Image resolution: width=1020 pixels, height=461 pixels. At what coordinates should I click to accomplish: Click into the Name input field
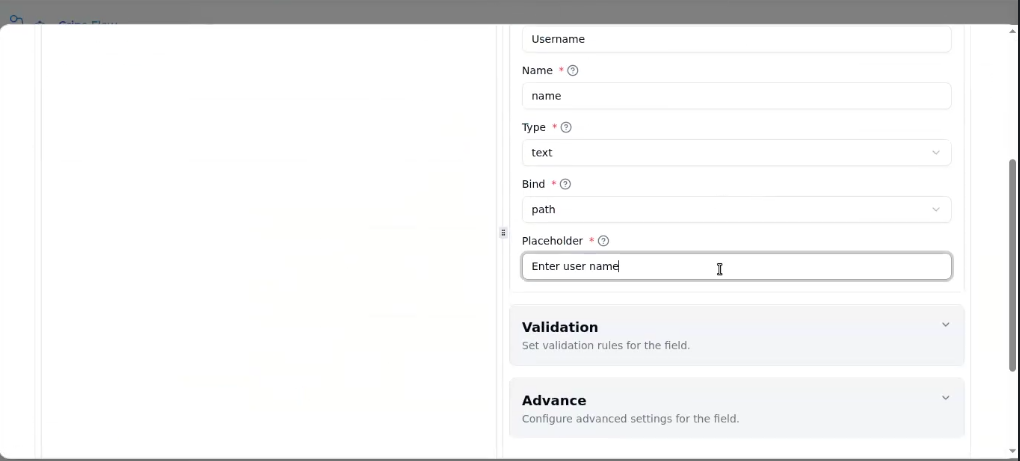click(x=736, y=96)
